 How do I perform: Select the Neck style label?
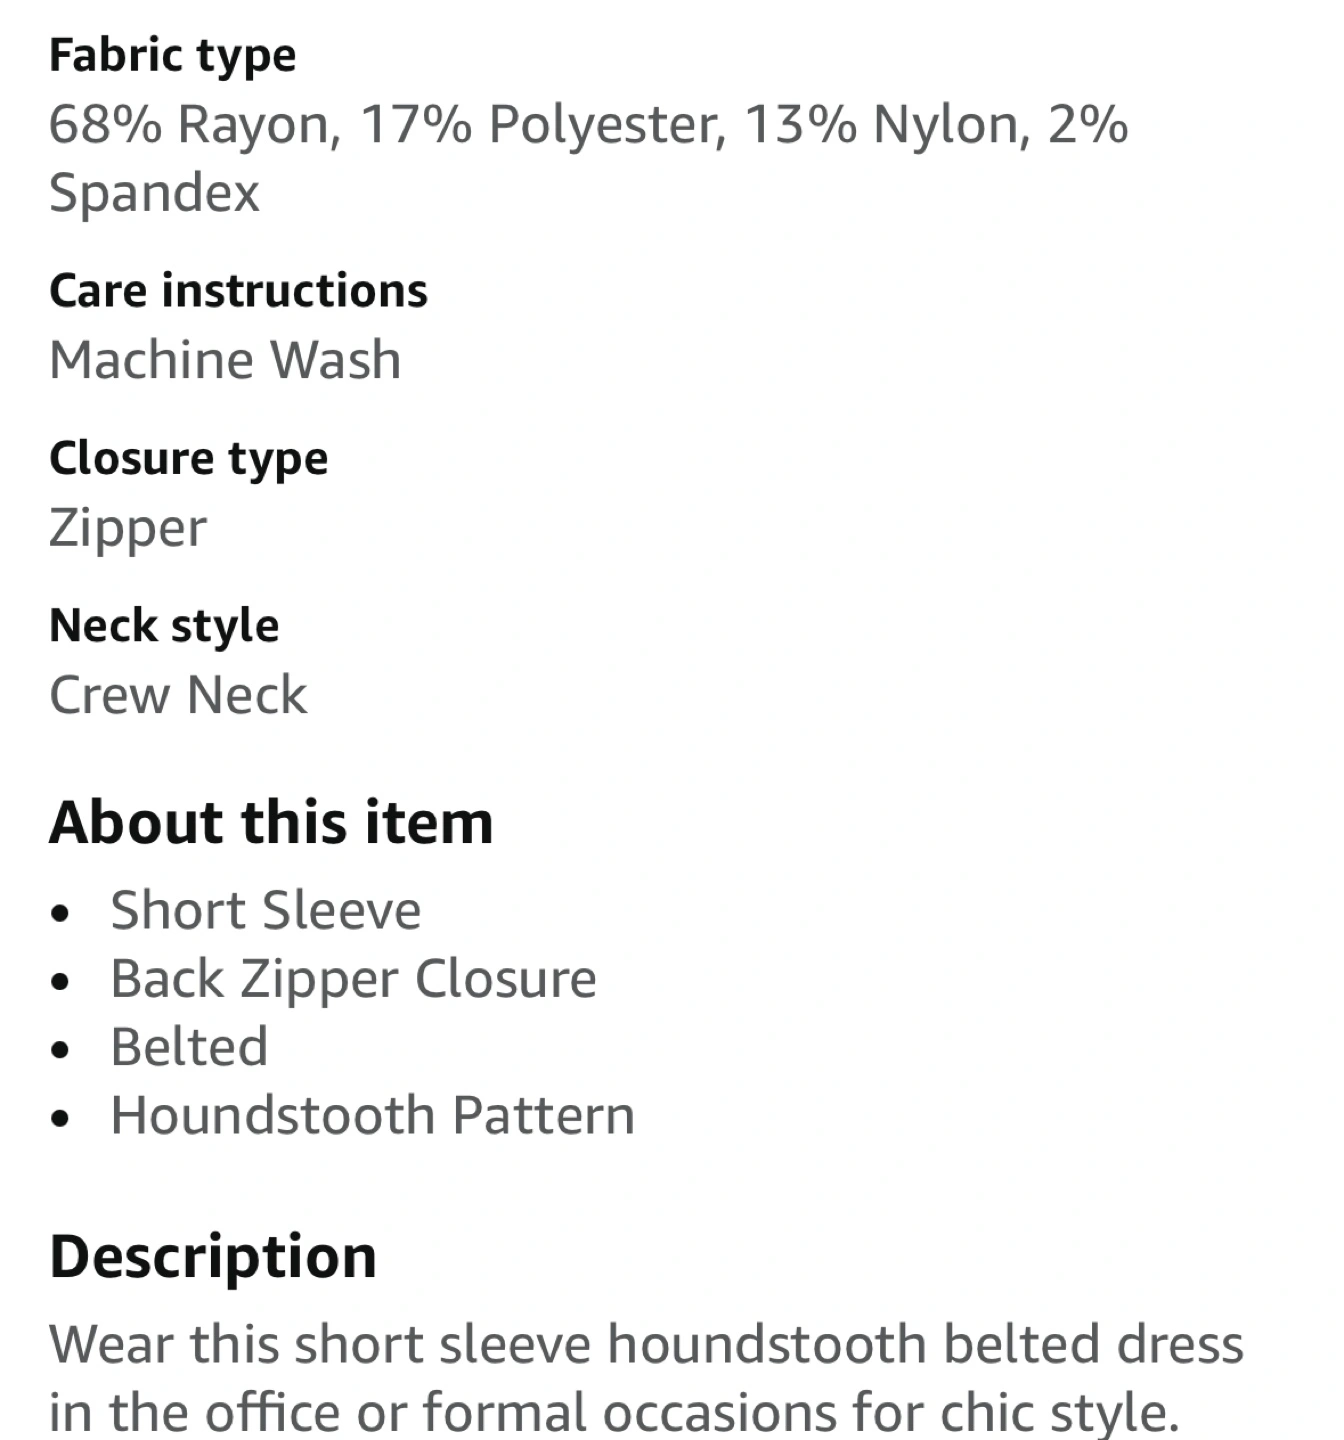point(164,626)
